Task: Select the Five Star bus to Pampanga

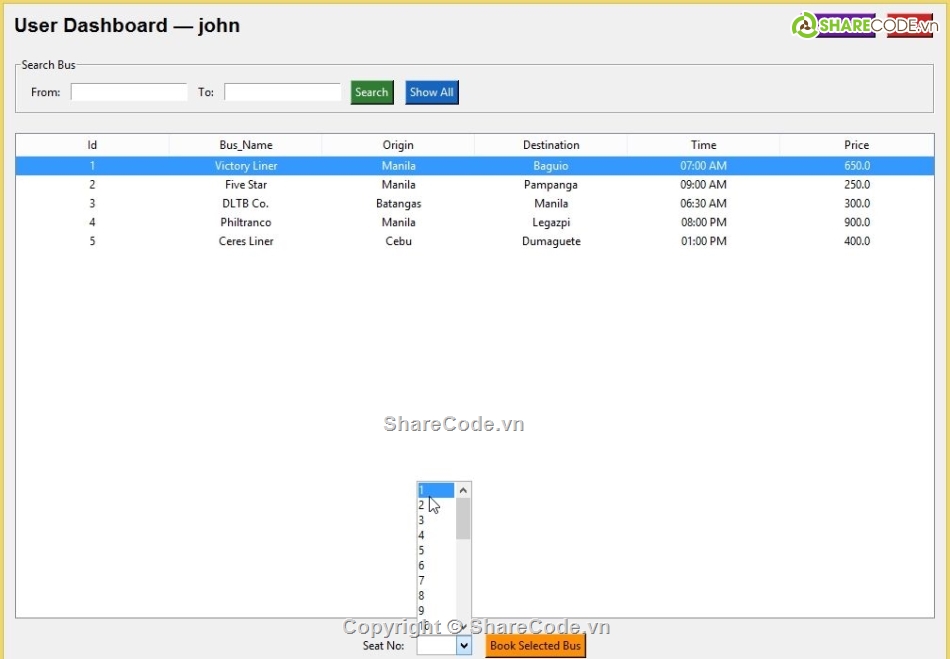Action: point(400,184)
